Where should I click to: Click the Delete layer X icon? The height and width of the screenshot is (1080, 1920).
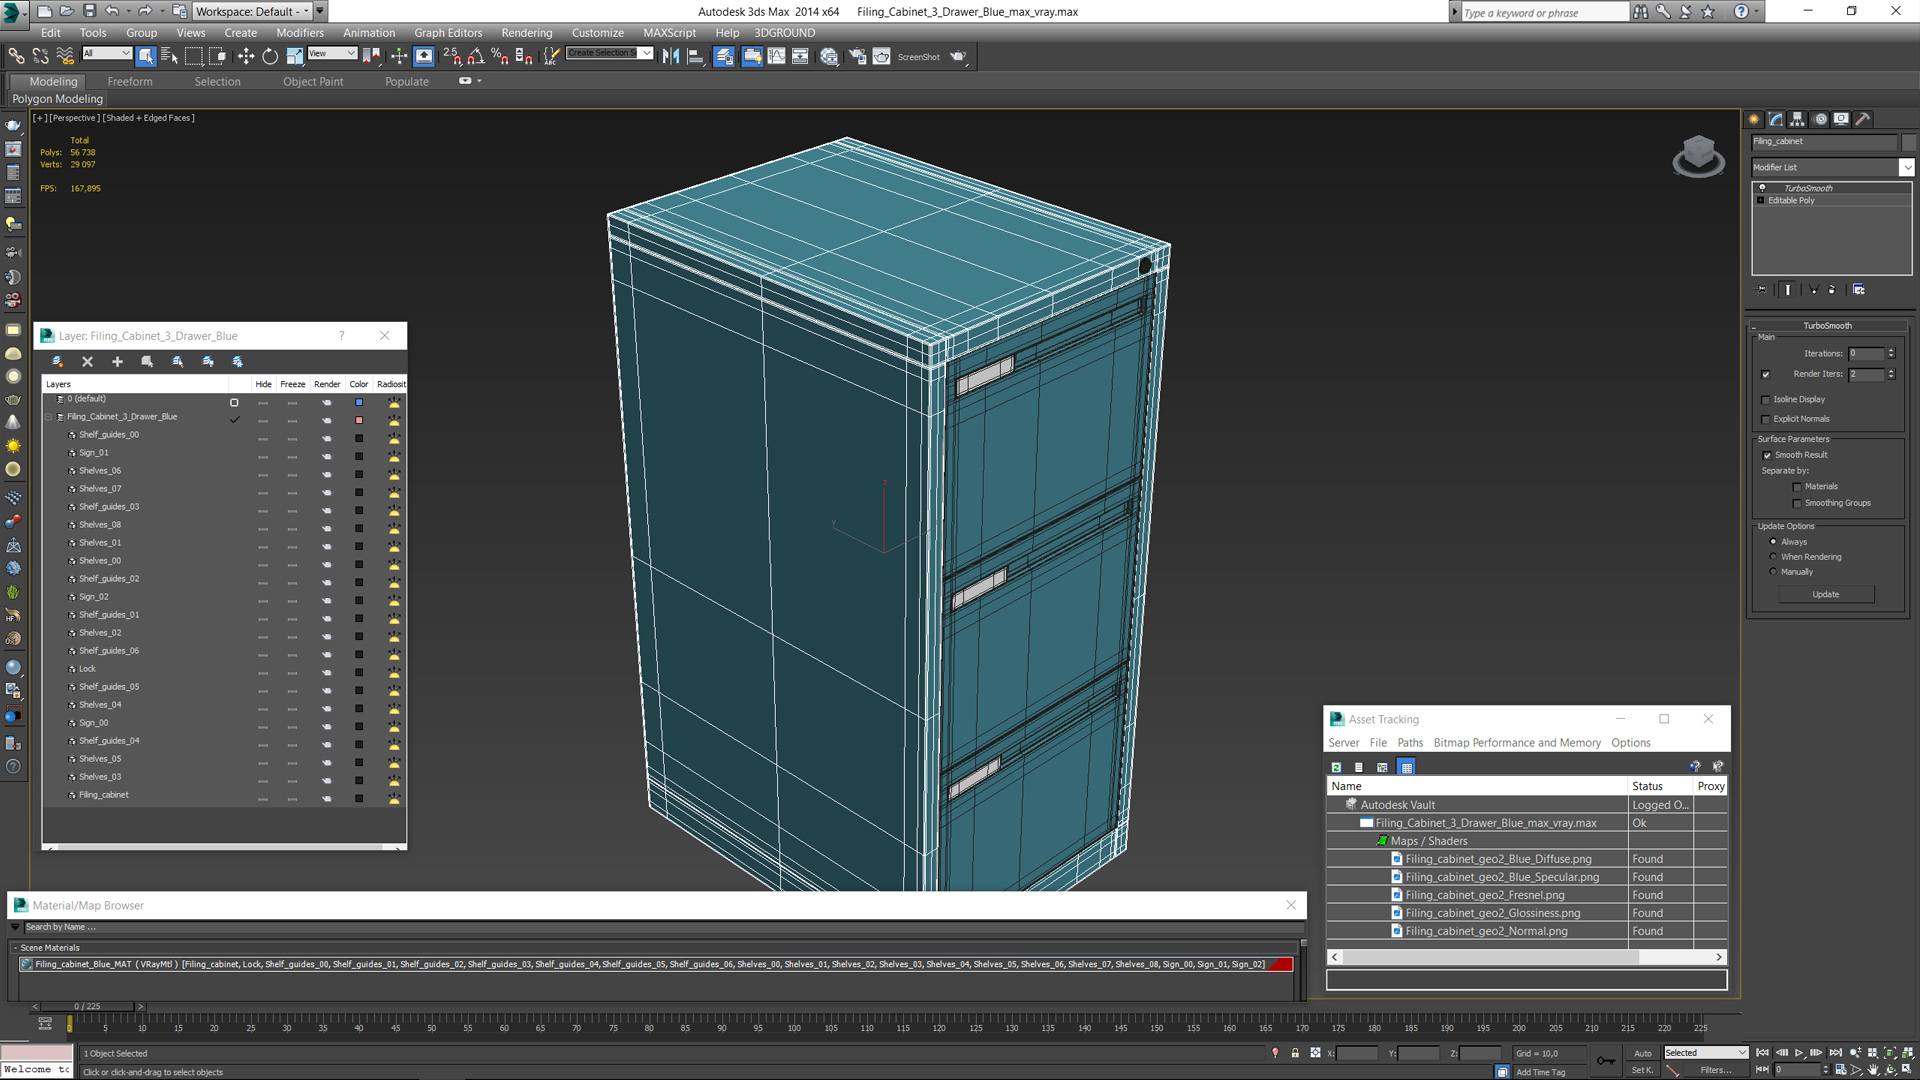tap(87, 362)
